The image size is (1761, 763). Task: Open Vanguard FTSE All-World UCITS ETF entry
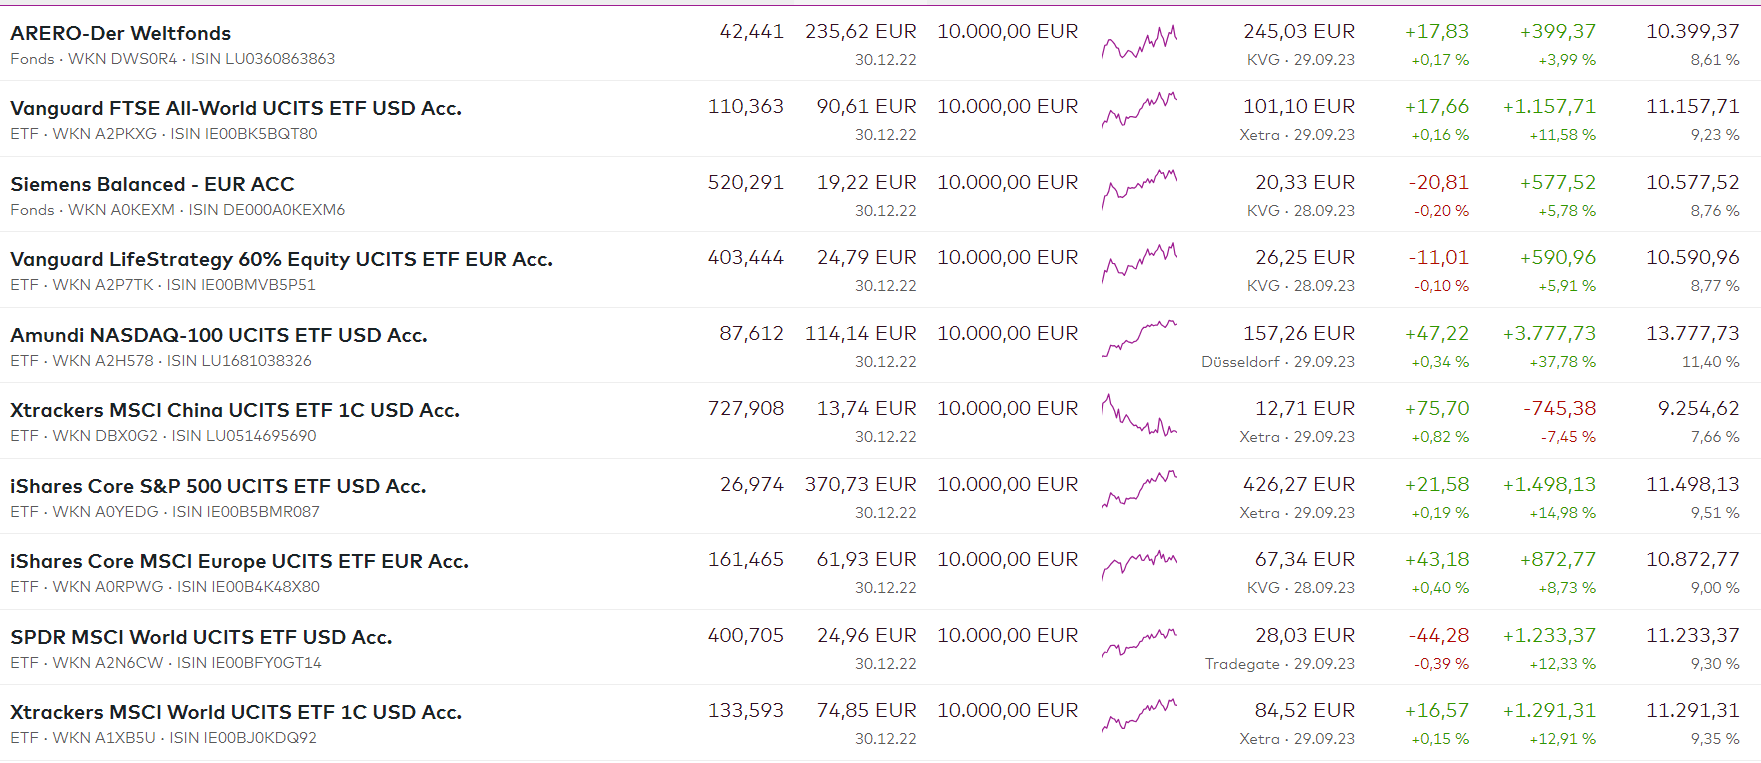coord(236,108)
